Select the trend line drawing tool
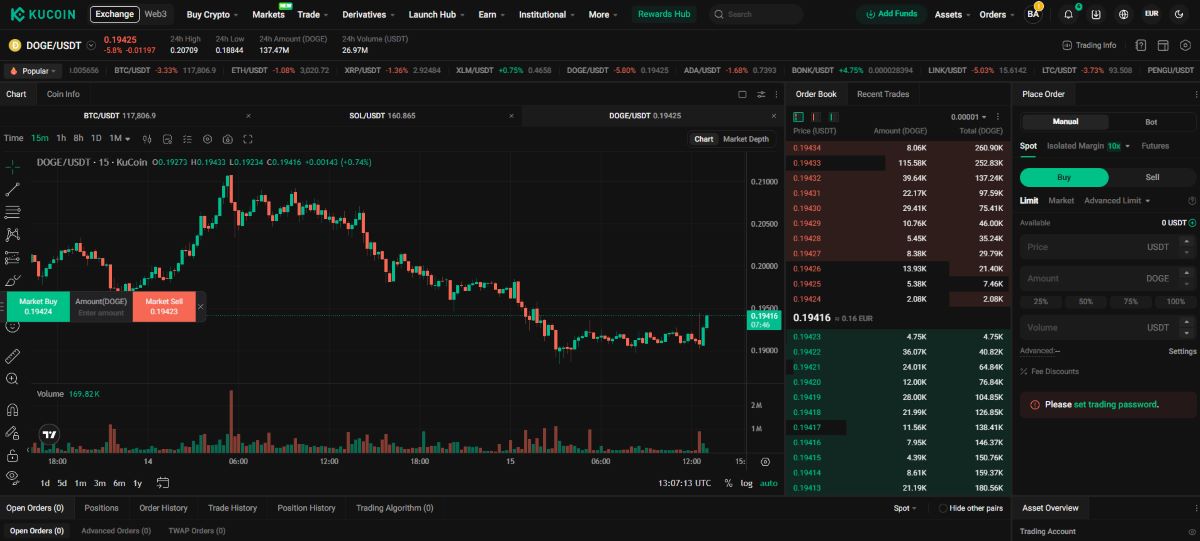This screenshot has height=541, width=1200. [12, 189]
